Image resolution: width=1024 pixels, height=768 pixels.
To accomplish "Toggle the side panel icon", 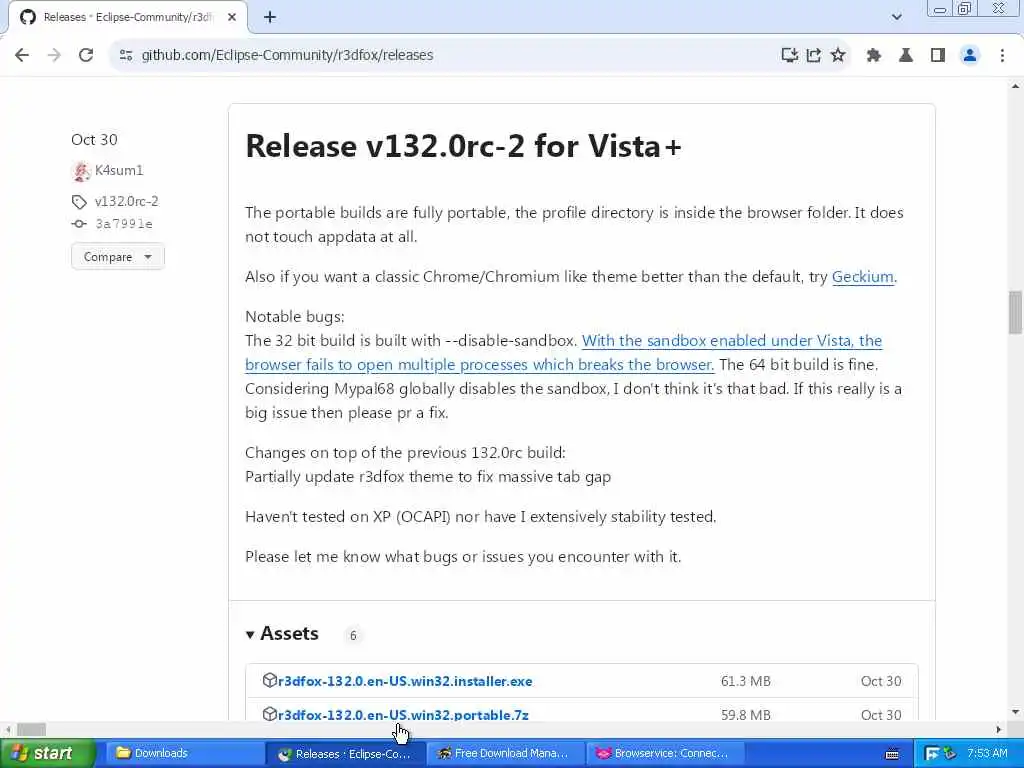I will (938, 55).
